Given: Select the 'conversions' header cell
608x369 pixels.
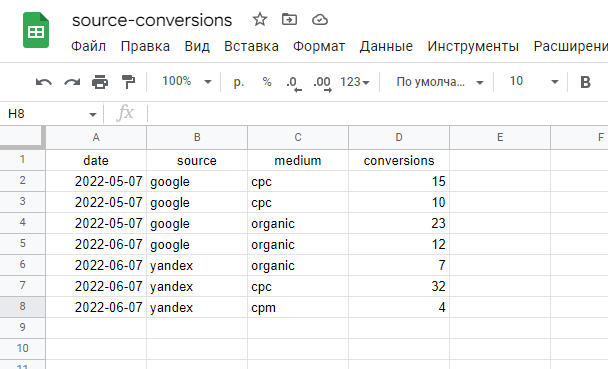Looking at the screenshot, I should [x=399, y=160].
